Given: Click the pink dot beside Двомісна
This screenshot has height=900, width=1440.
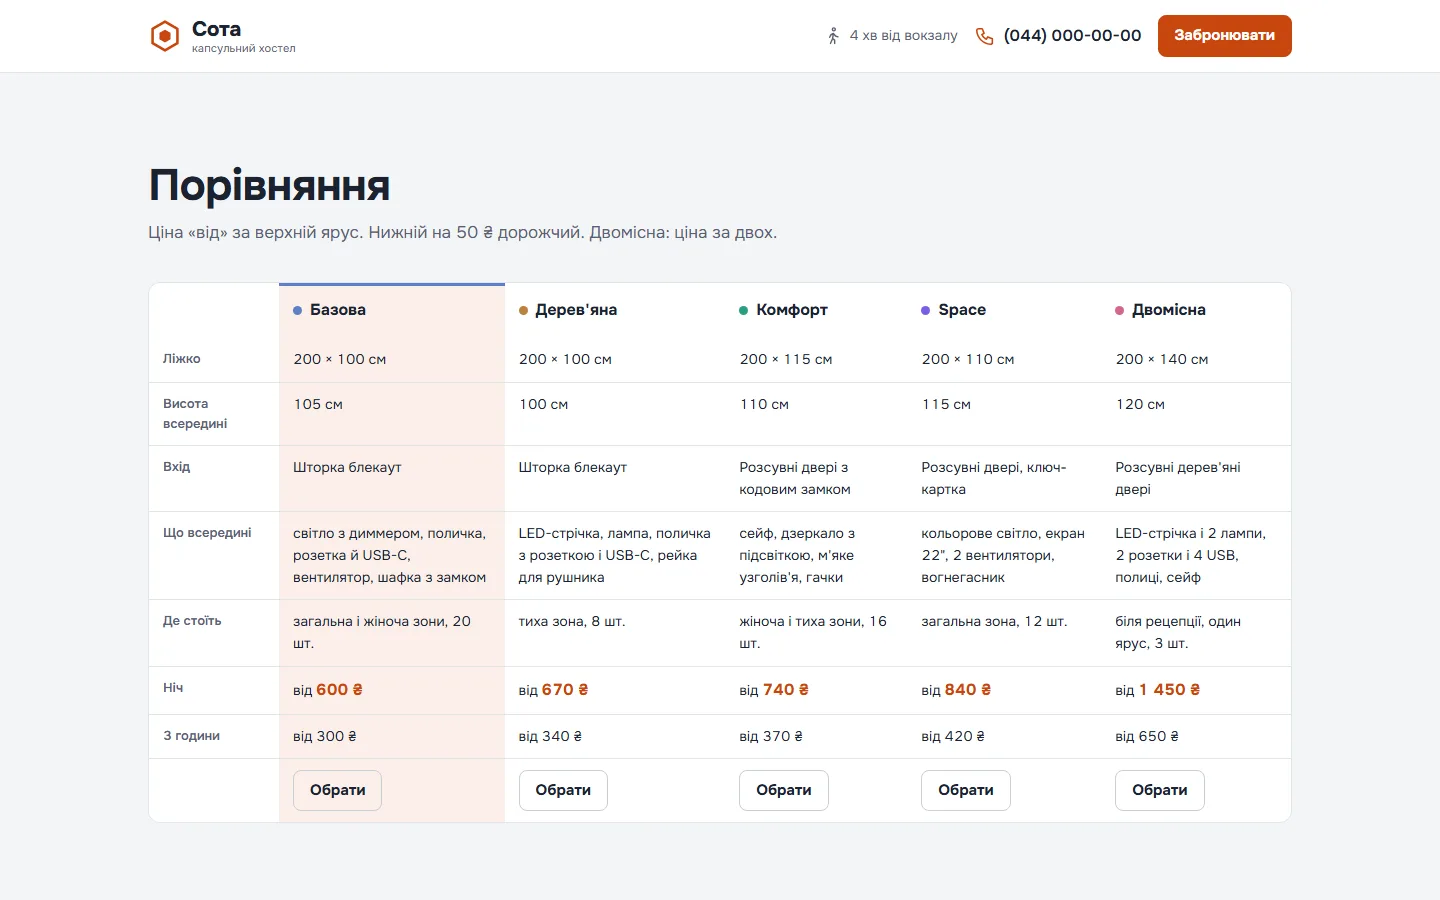Looking at the screenshot, I should tap(1120, 310).
